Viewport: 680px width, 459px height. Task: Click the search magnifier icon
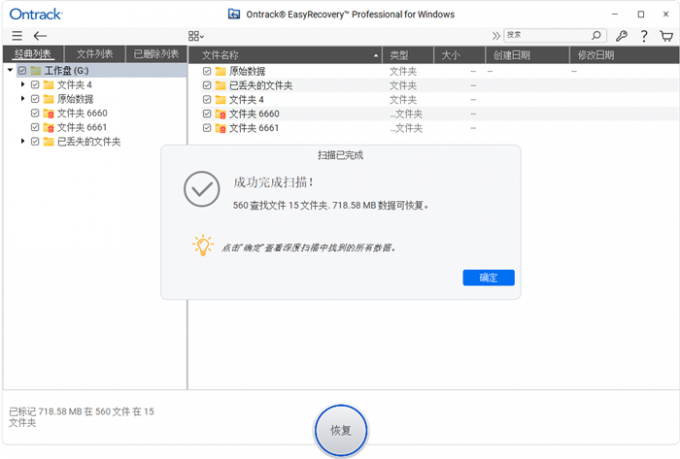point(596,35)
